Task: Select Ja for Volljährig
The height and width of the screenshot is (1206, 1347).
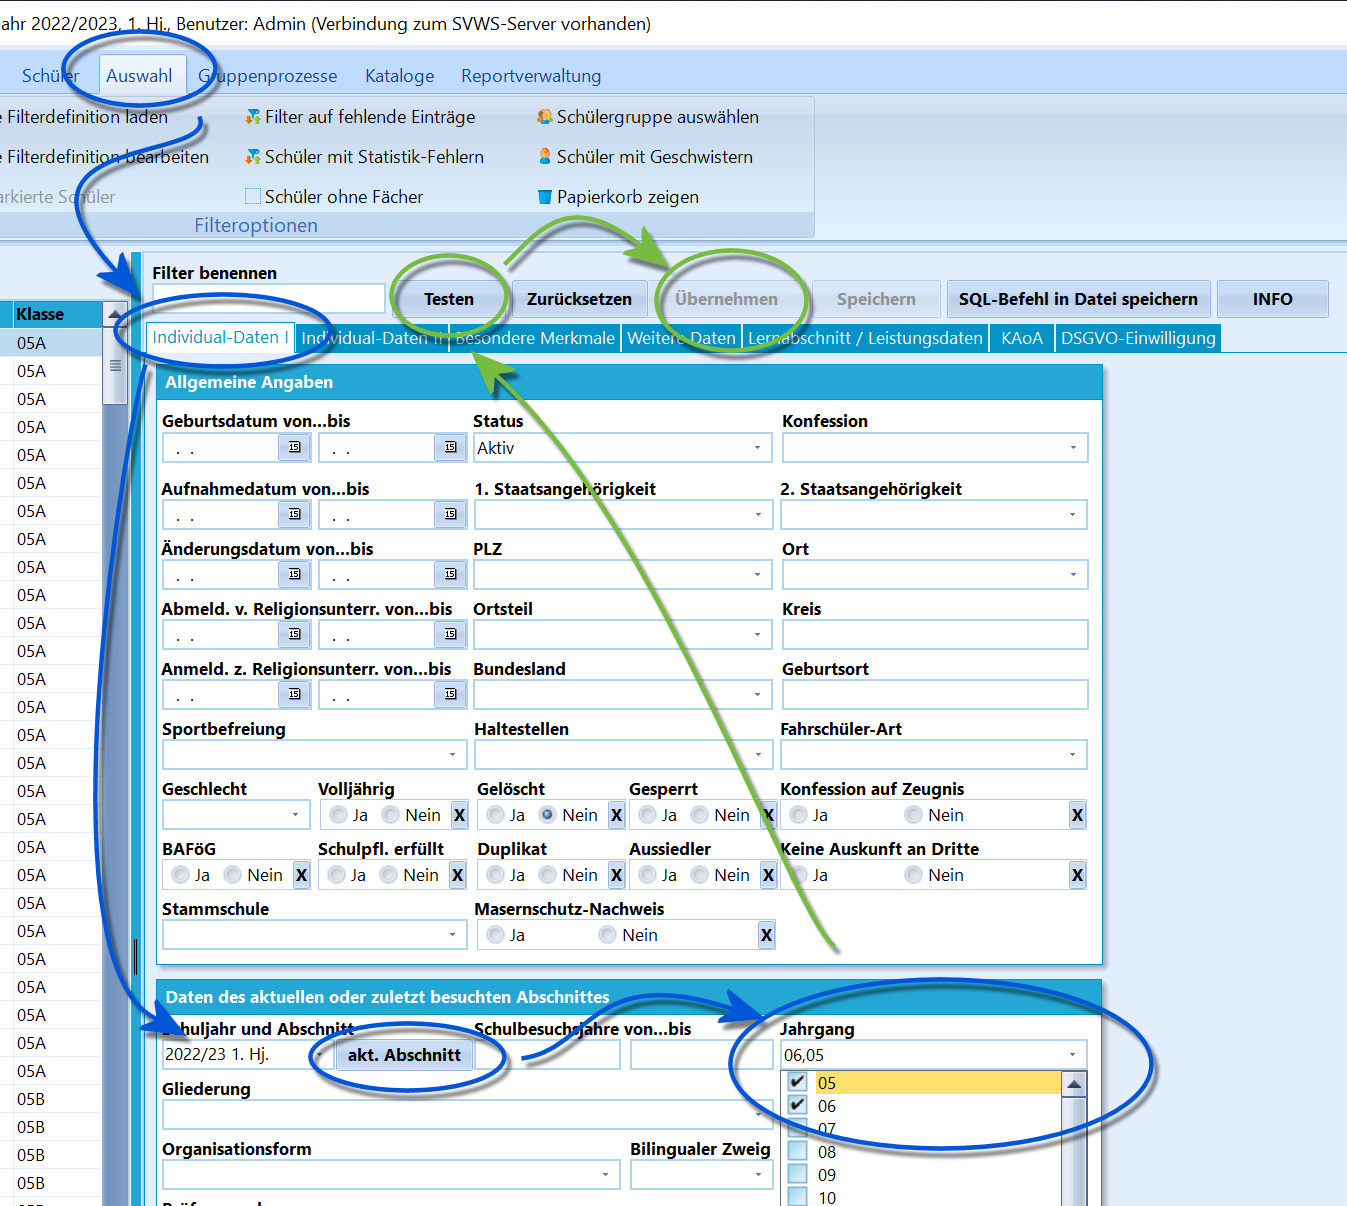Action: point(338,815)
